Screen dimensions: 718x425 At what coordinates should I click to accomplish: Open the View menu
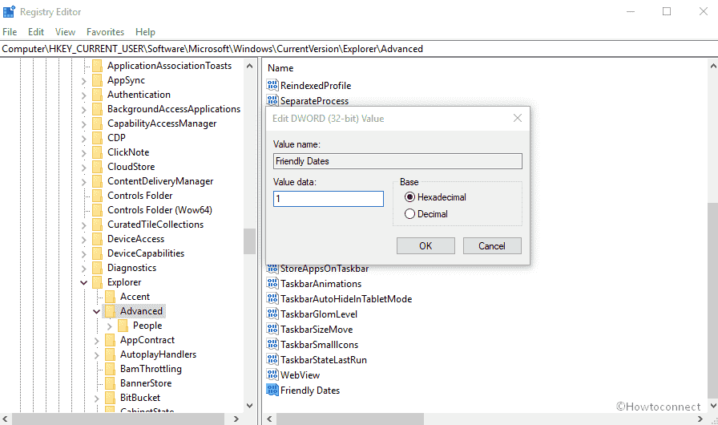pyautogui.click(x=65, y=32)
